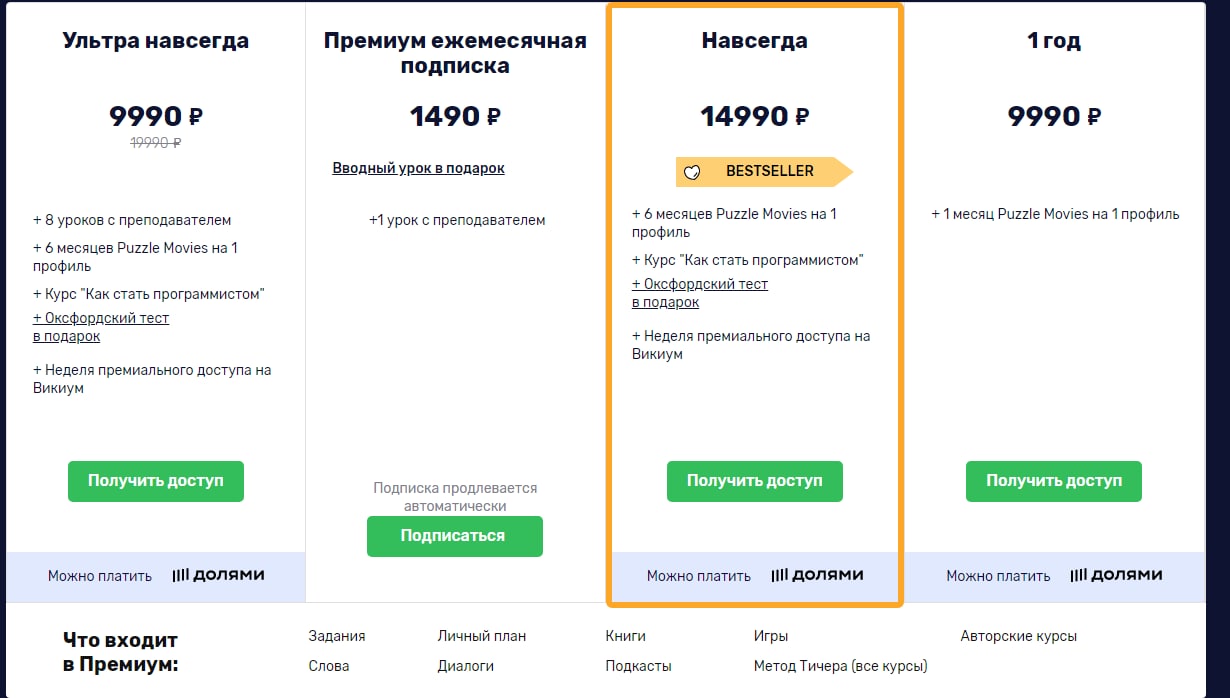Get access to Ультра навсегда plan
Image resolution: width=1230 pixels, height=698 pixels.
156,481
